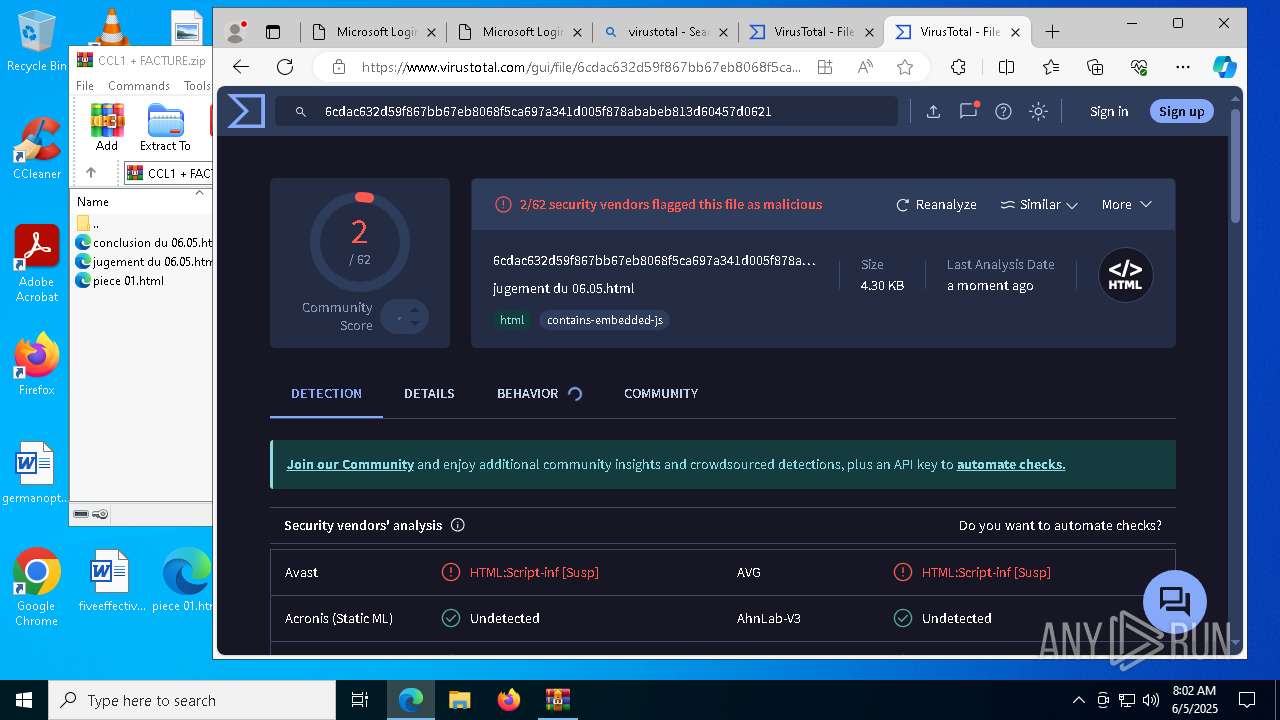Click the Add icon in WinRAR

[107, 127]
